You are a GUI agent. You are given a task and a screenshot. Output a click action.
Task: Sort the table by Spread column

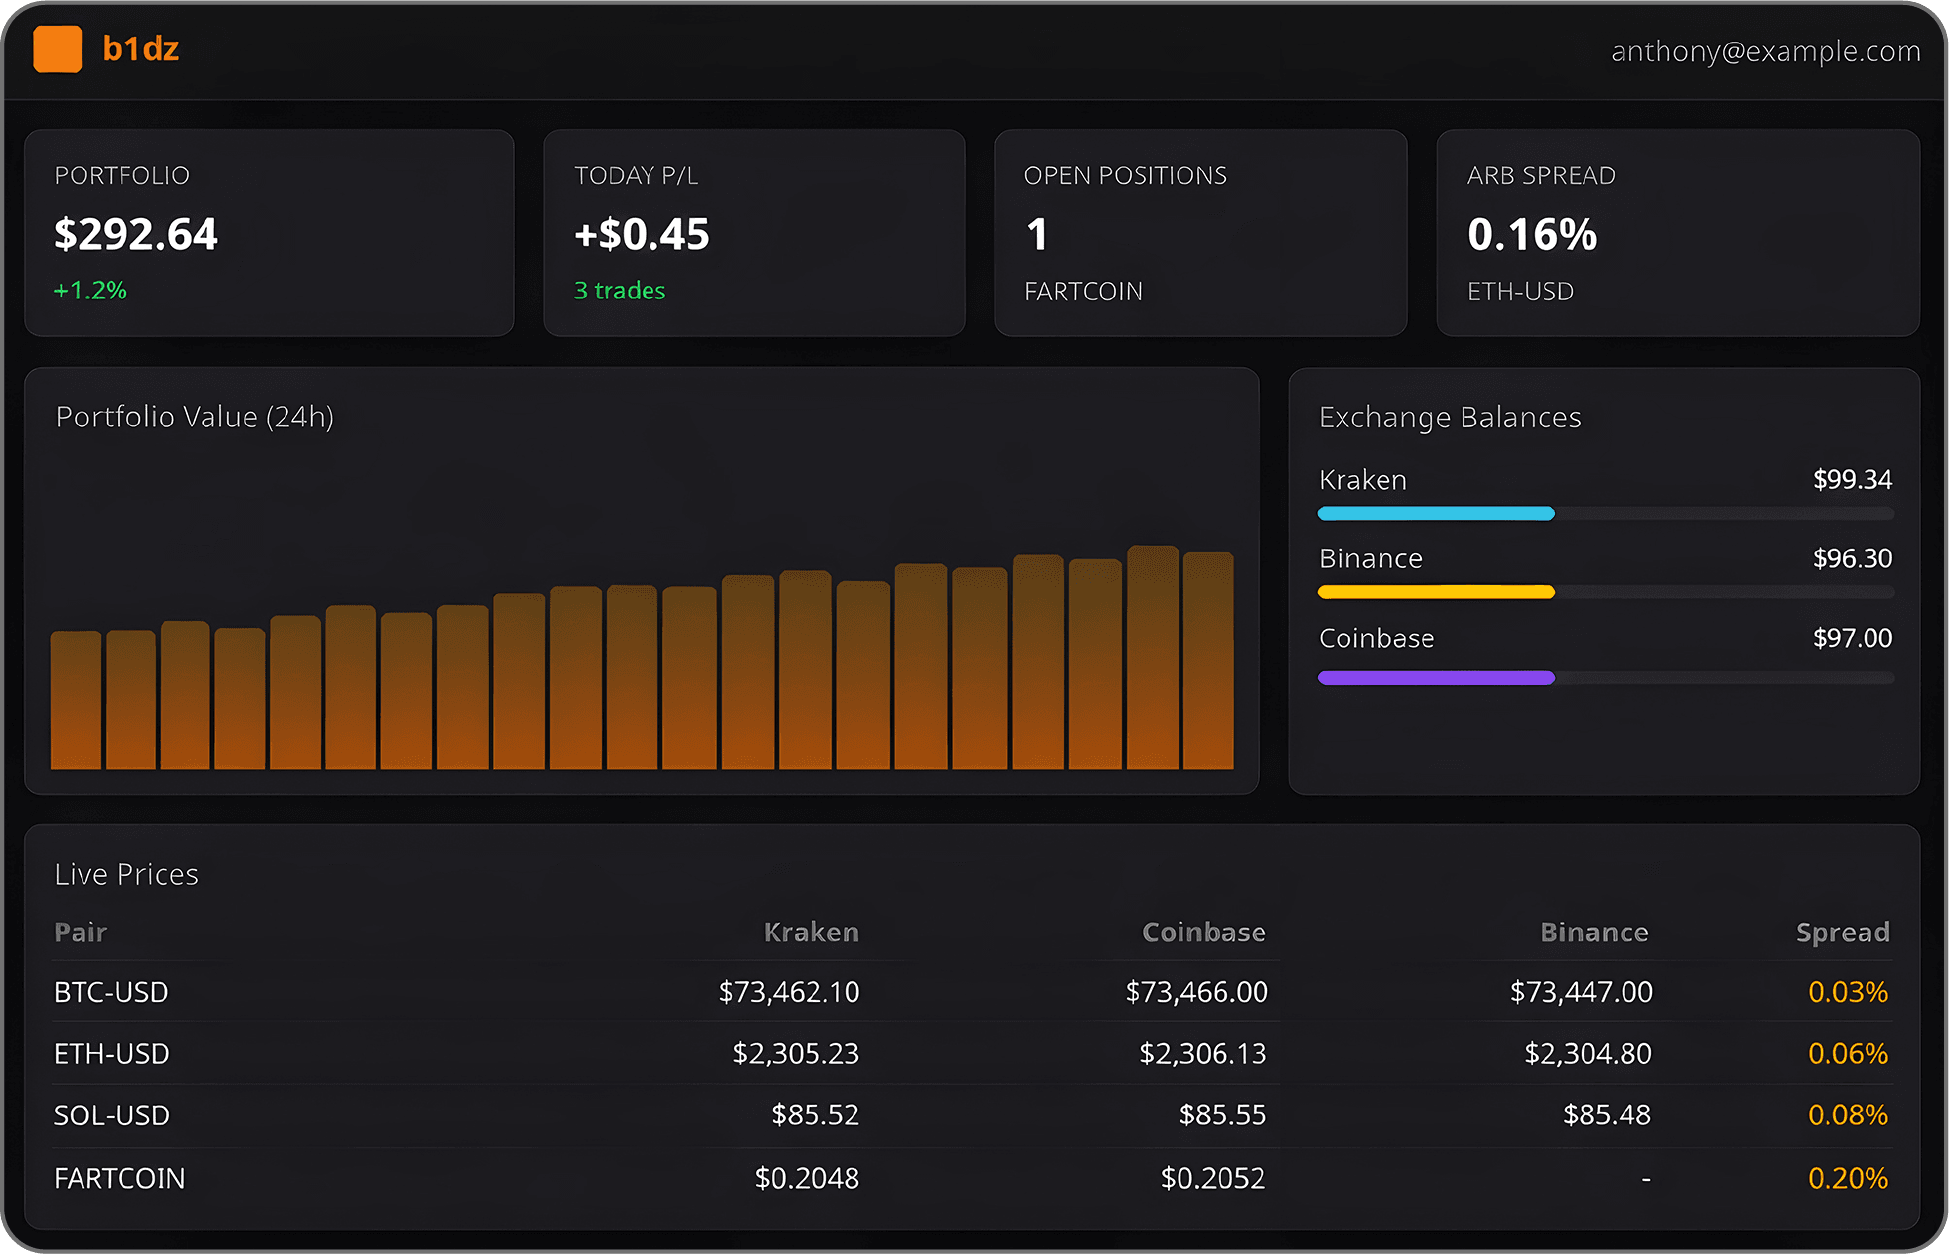pyautogui.click(x=1842, y=932)
